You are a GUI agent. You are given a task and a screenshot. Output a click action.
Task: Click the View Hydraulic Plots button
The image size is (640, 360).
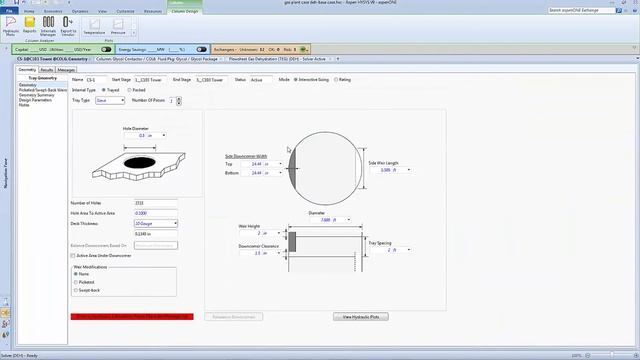(x=361, y=317)
